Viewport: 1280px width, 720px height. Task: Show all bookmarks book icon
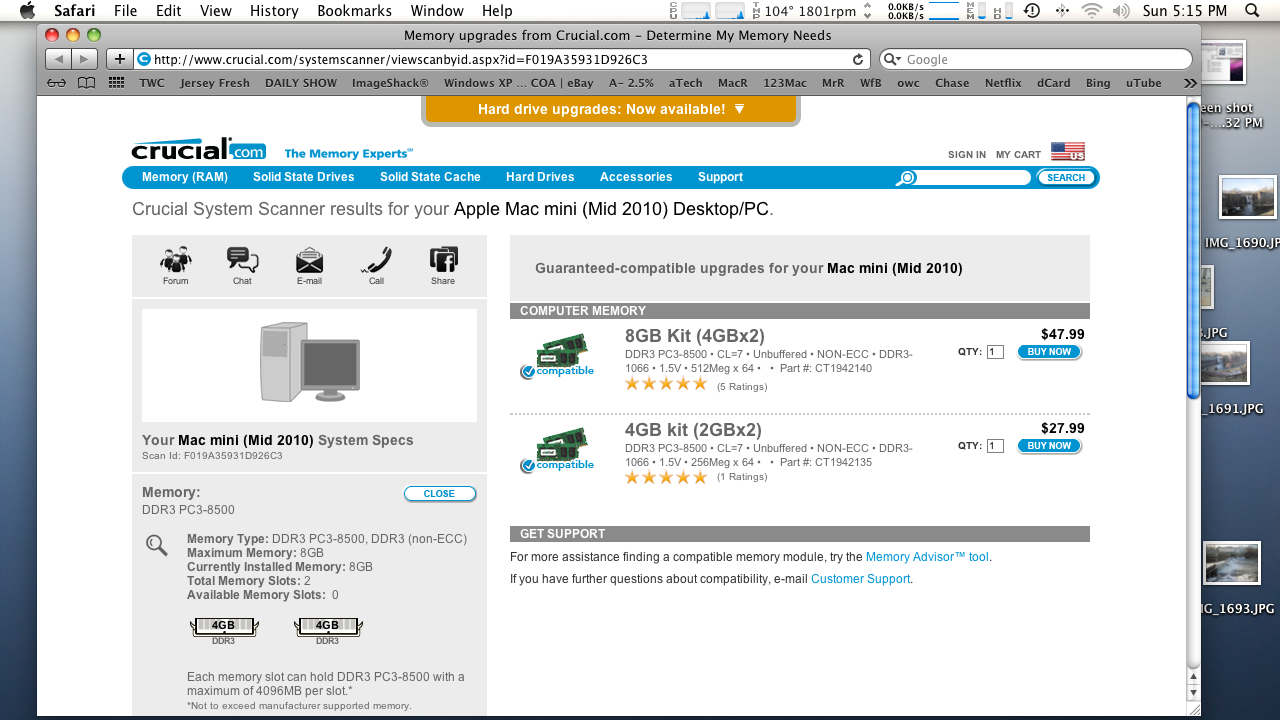(x=87, y=83)
